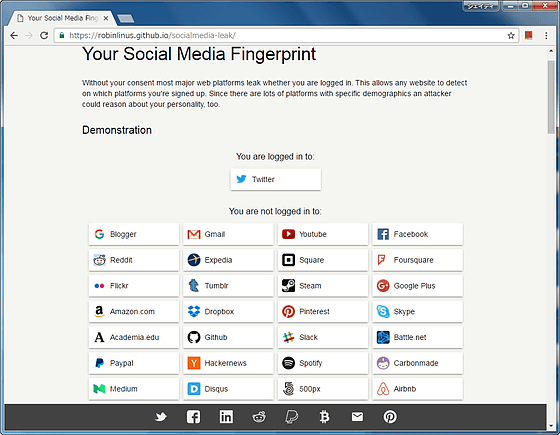Click the Skype logo icon

click(x=383, y=311)
